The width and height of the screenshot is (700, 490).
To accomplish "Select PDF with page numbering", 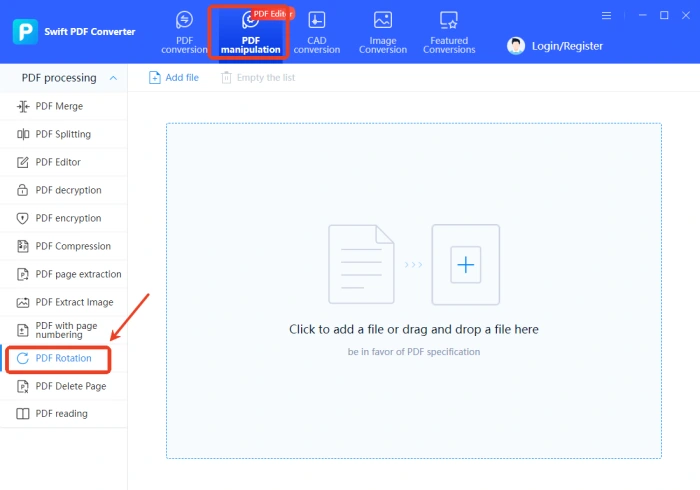I will tap(64, 330).
